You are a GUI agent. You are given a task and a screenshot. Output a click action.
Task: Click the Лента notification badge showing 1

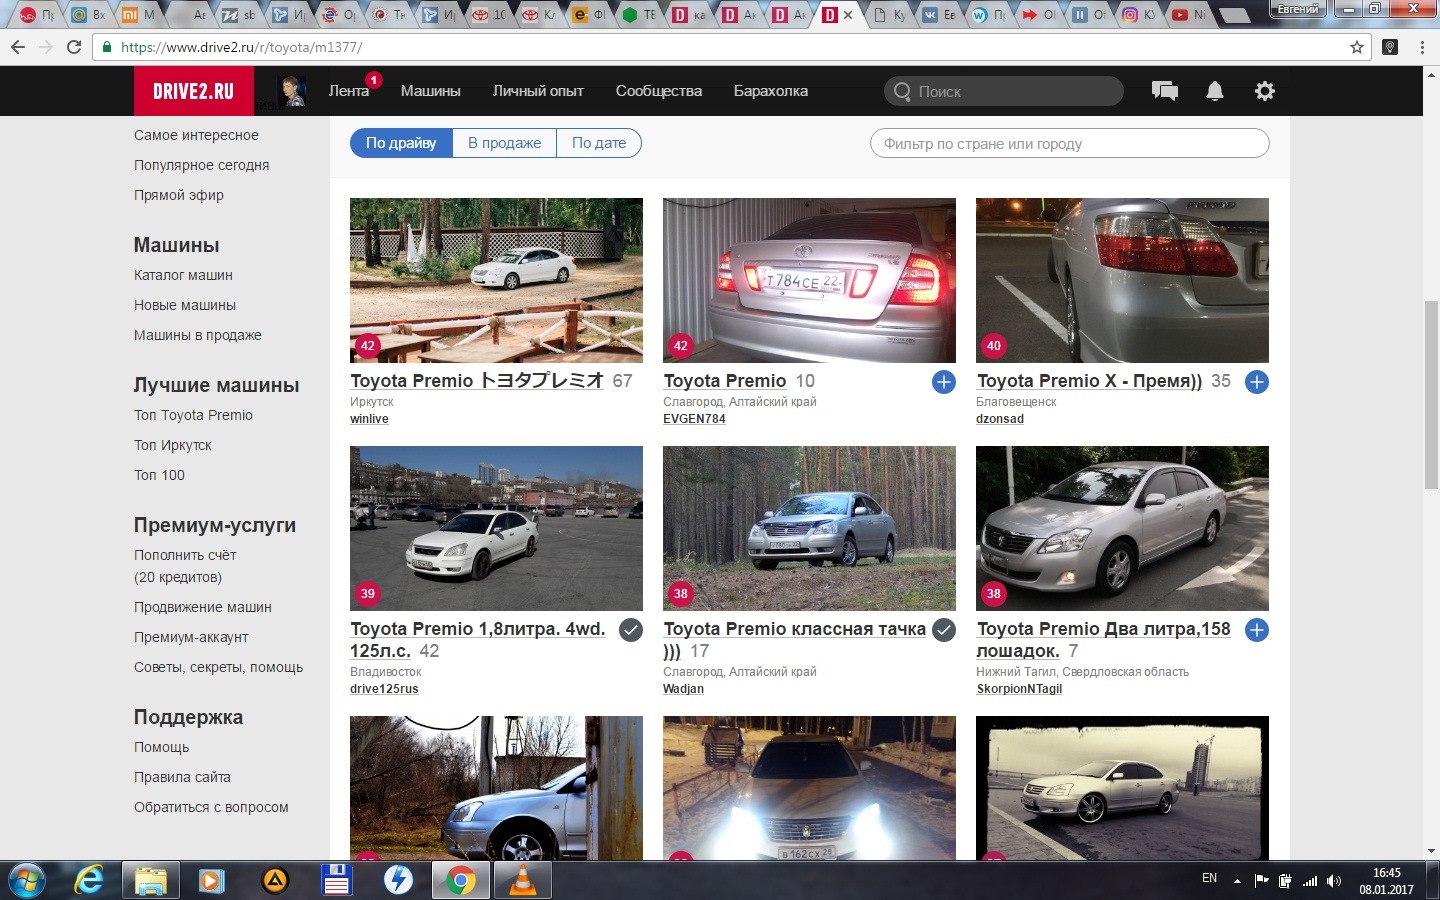click(x=373, y=80)
